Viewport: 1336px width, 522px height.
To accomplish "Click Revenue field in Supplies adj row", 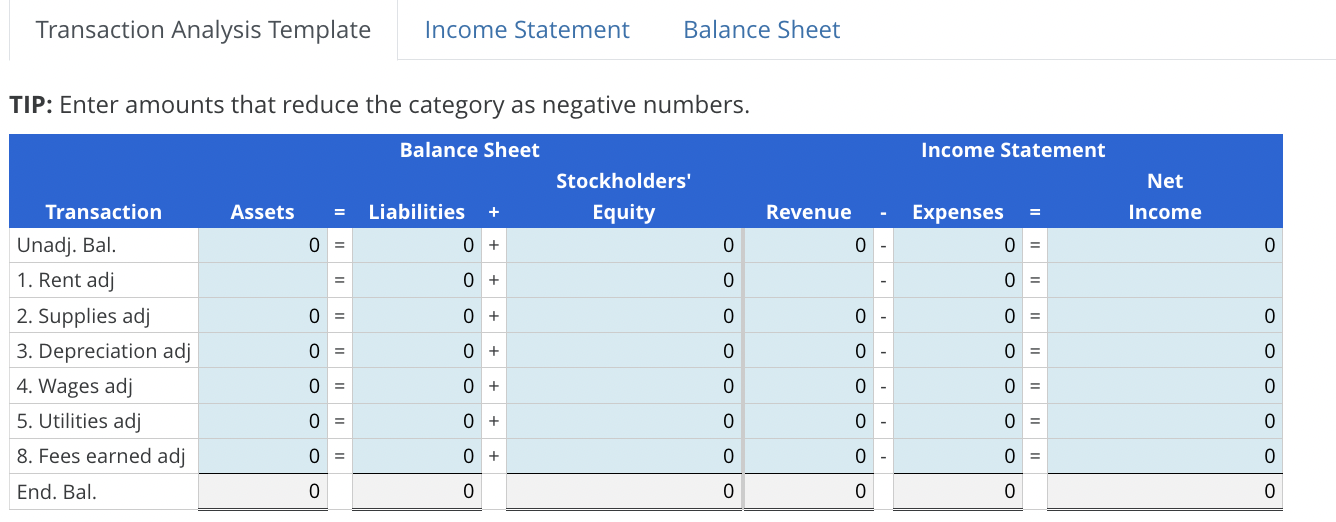I will click(x=808, y=316).
